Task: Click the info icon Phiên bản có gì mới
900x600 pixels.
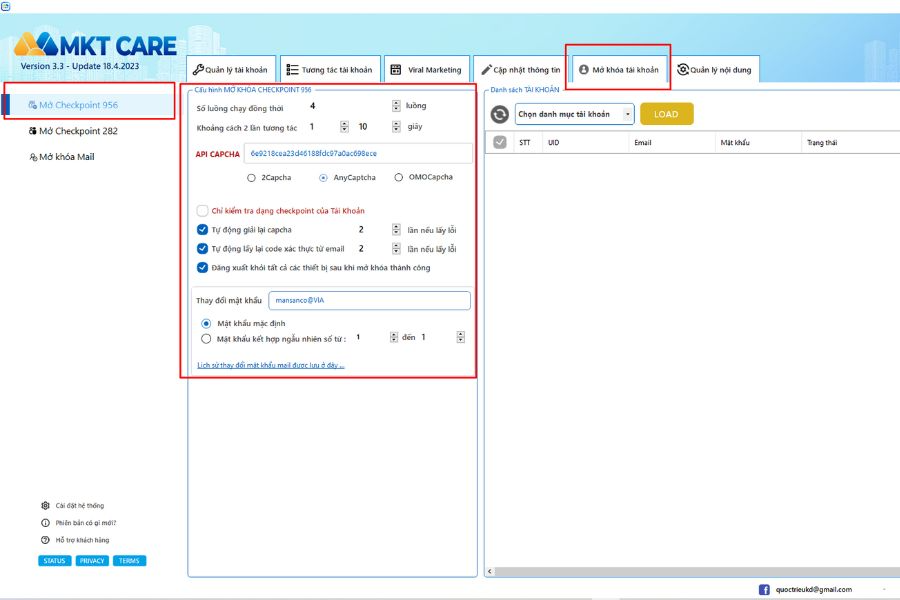Action: 45,523
